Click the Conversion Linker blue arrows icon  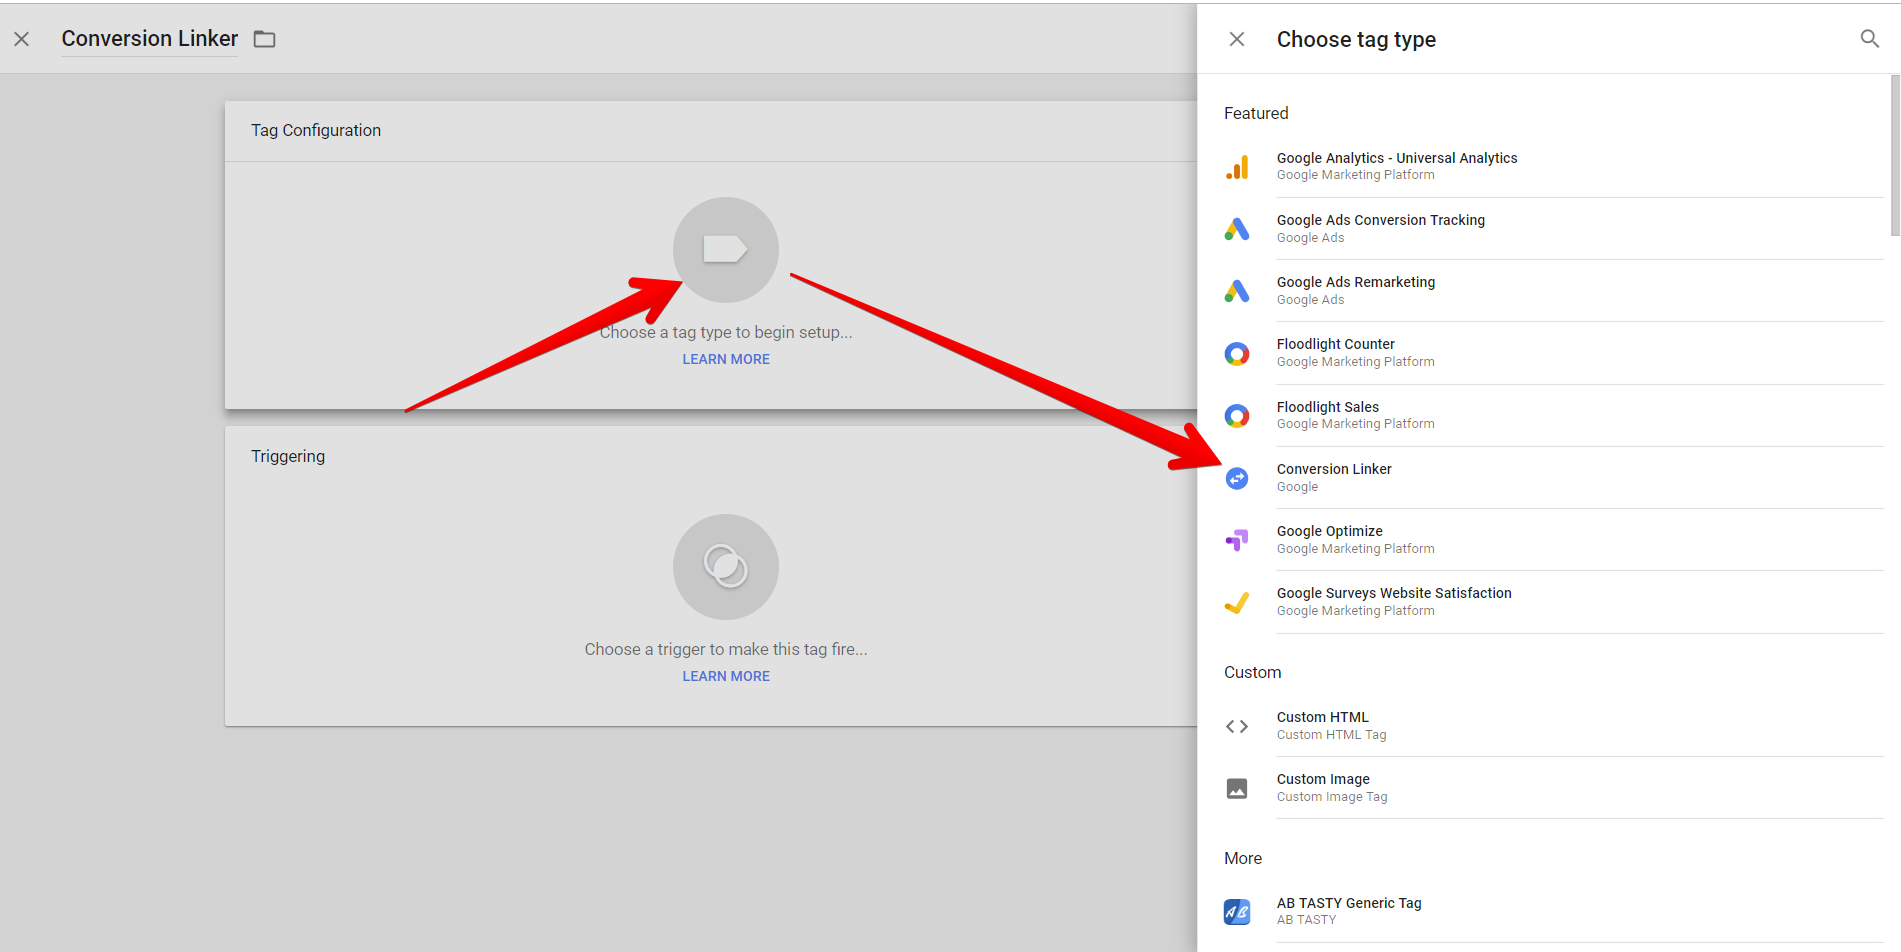click(x=1237, y=478)
